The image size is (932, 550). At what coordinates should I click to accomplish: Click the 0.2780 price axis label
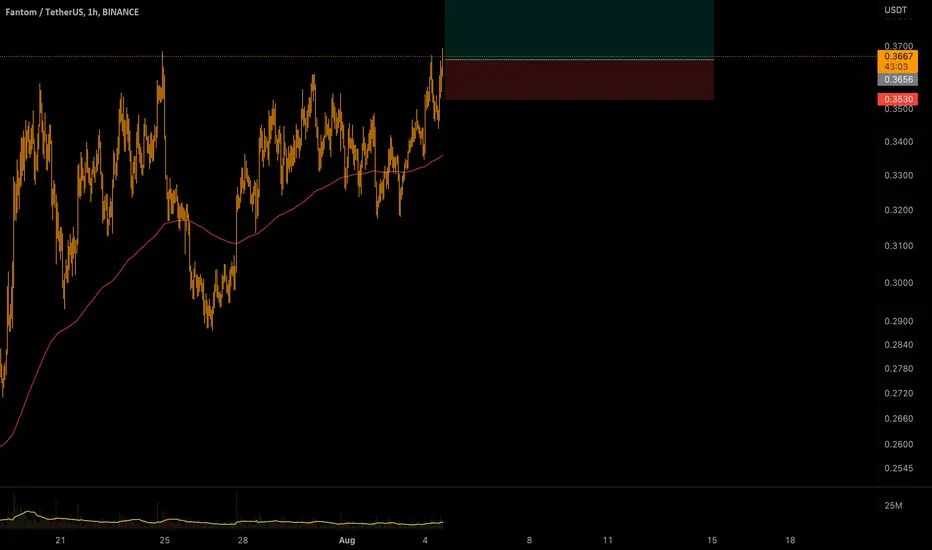pyautogui.click(x=898, y=369)
